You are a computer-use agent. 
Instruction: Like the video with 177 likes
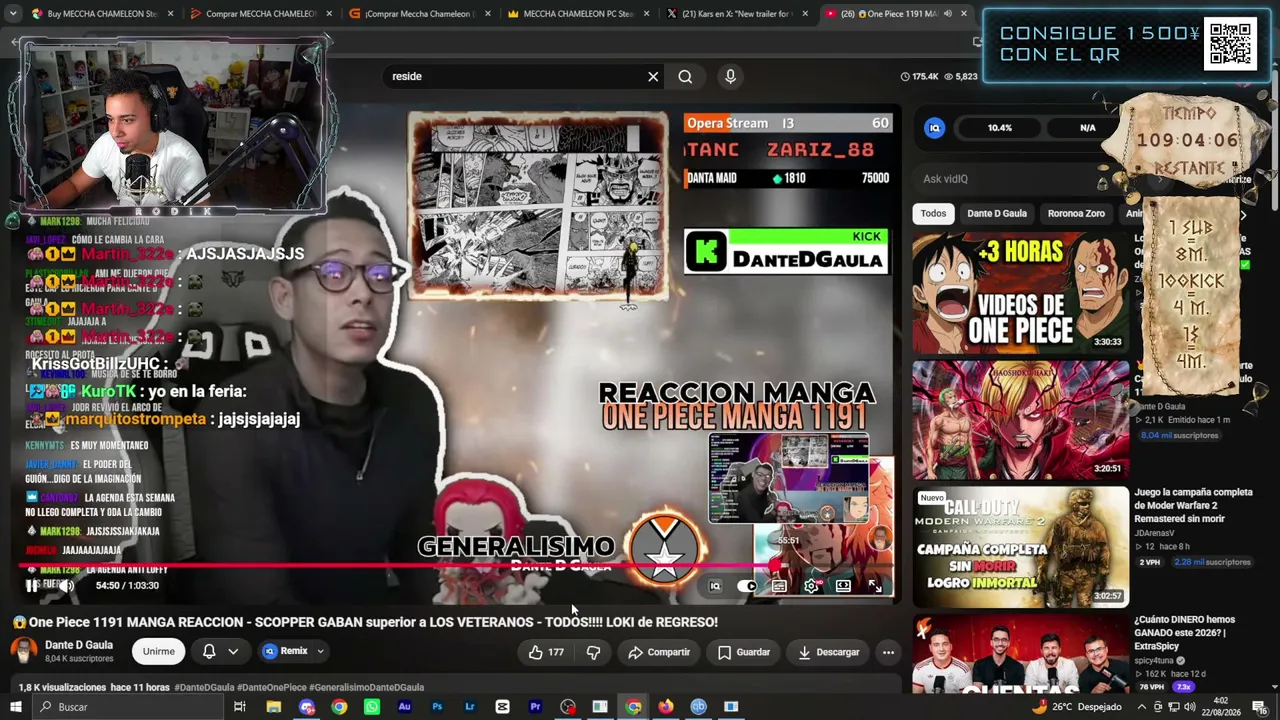click(x=546, y=652)
